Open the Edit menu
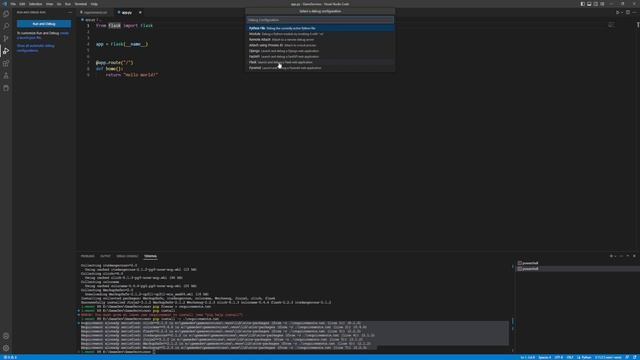Screen dimensions: 640x360 tap(22, 4)
